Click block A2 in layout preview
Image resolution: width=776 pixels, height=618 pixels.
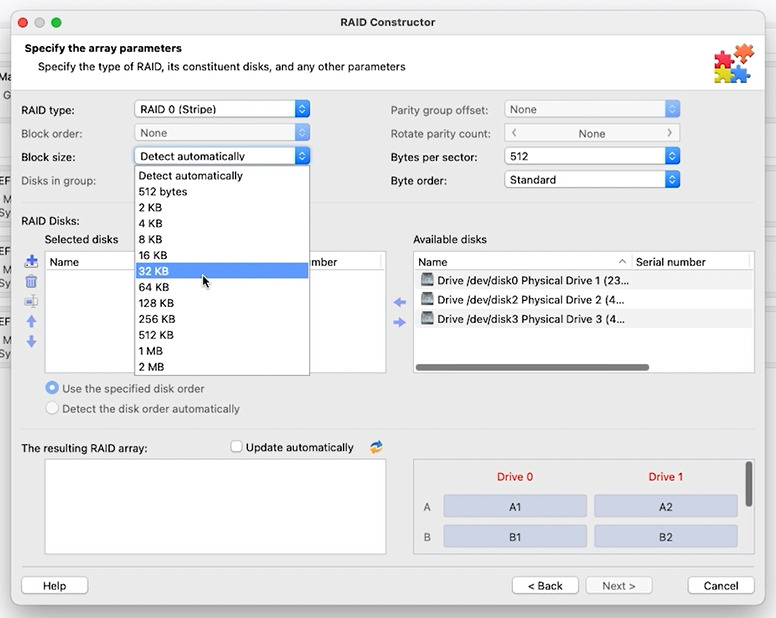666,507
